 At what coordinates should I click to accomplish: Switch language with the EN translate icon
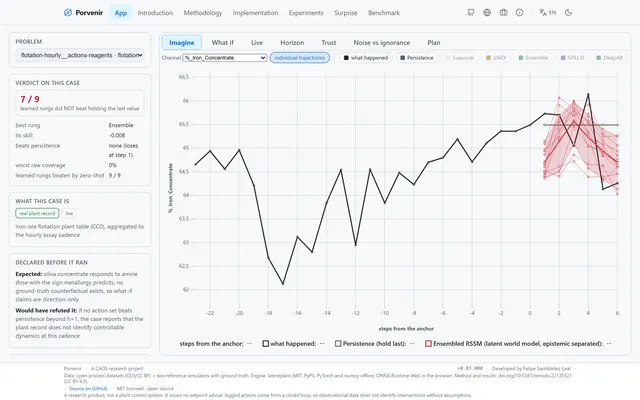547,13
